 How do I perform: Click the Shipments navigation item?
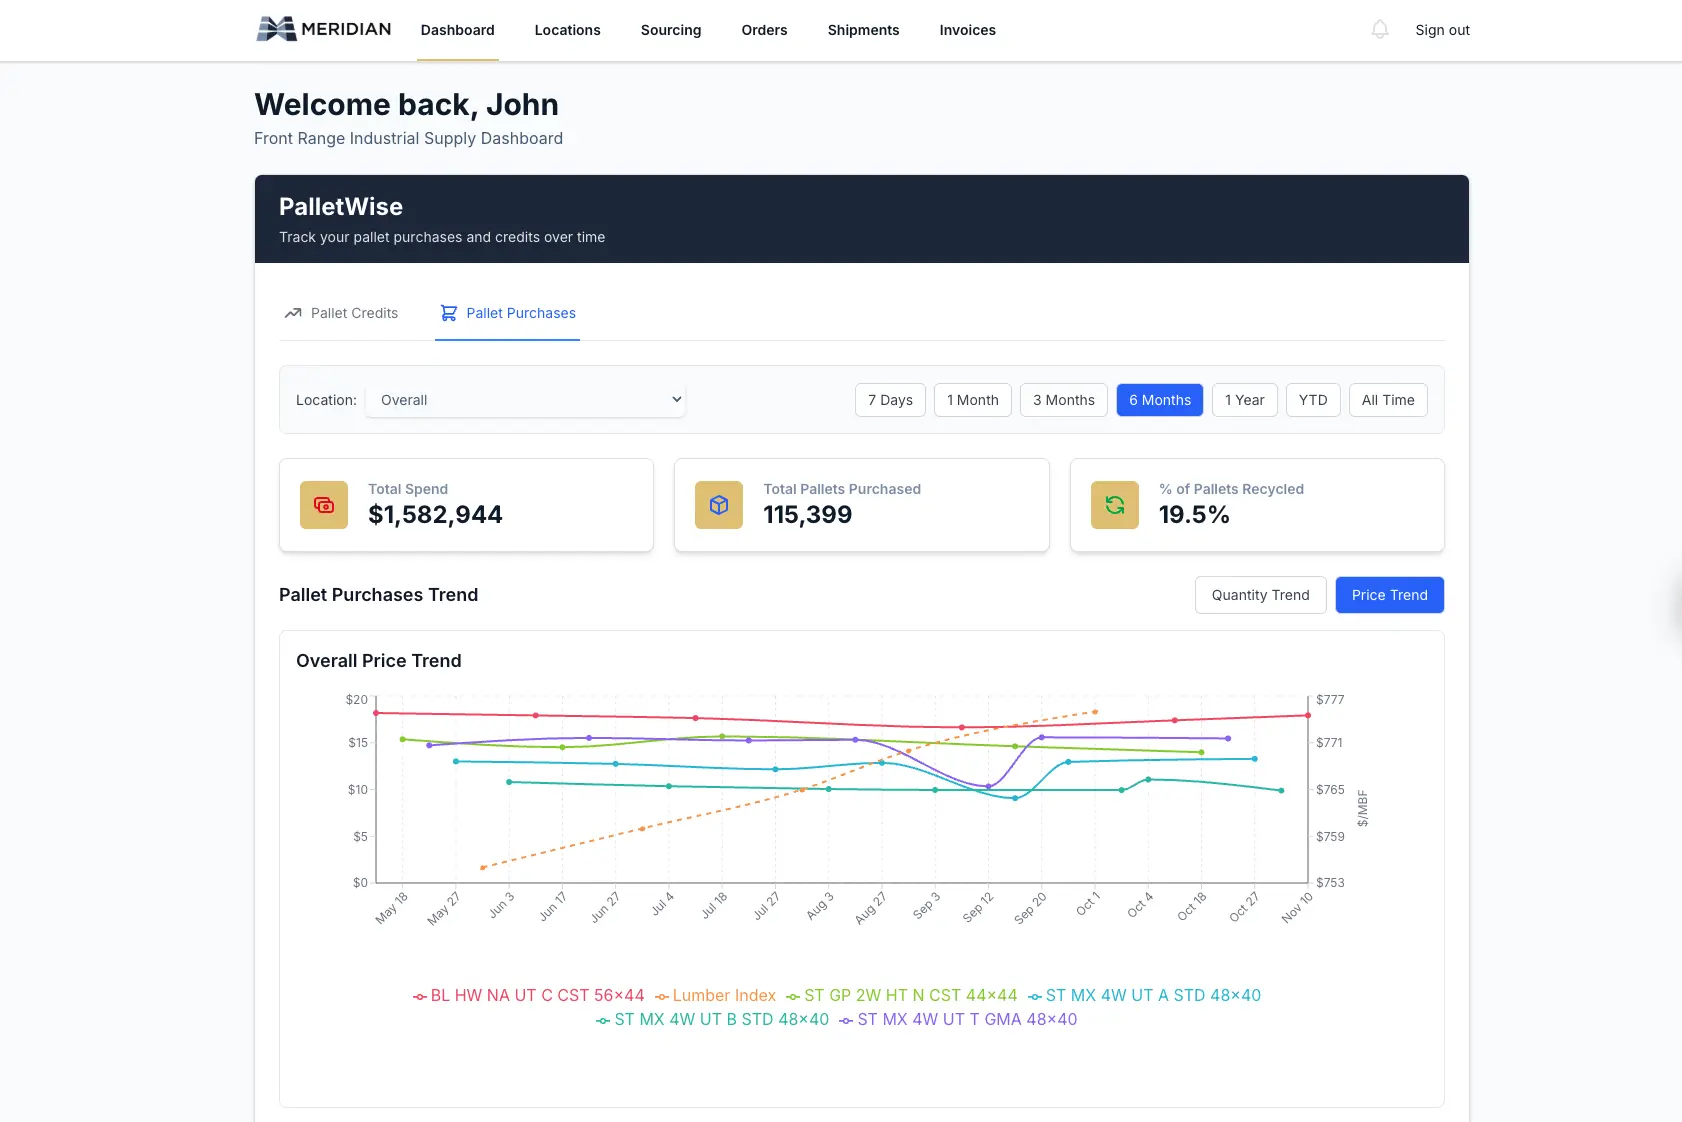[863, 30]
